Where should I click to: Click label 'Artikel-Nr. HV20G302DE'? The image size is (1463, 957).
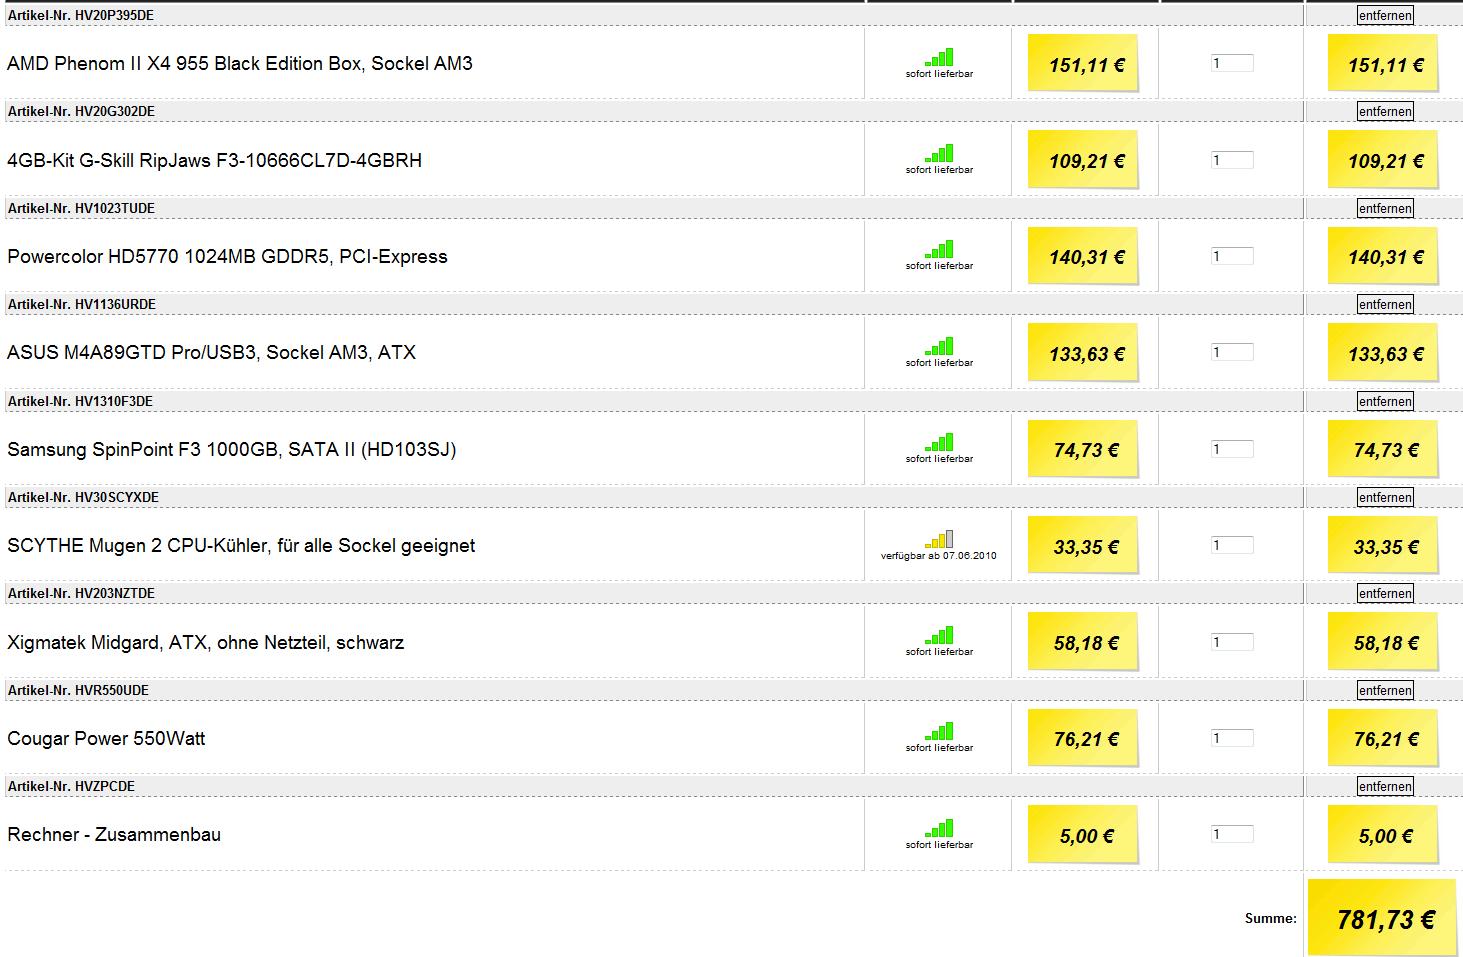click(81, 111)
